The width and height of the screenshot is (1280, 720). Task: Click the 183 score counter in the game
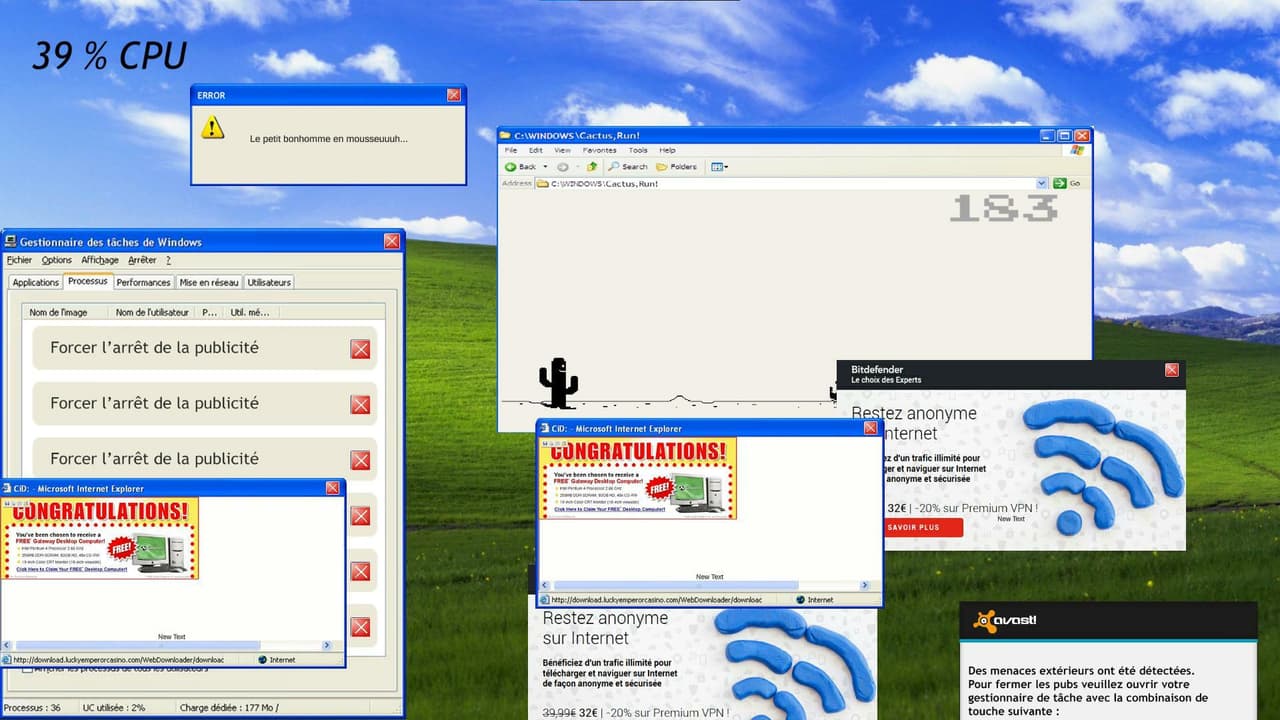tap(1003, 208)
